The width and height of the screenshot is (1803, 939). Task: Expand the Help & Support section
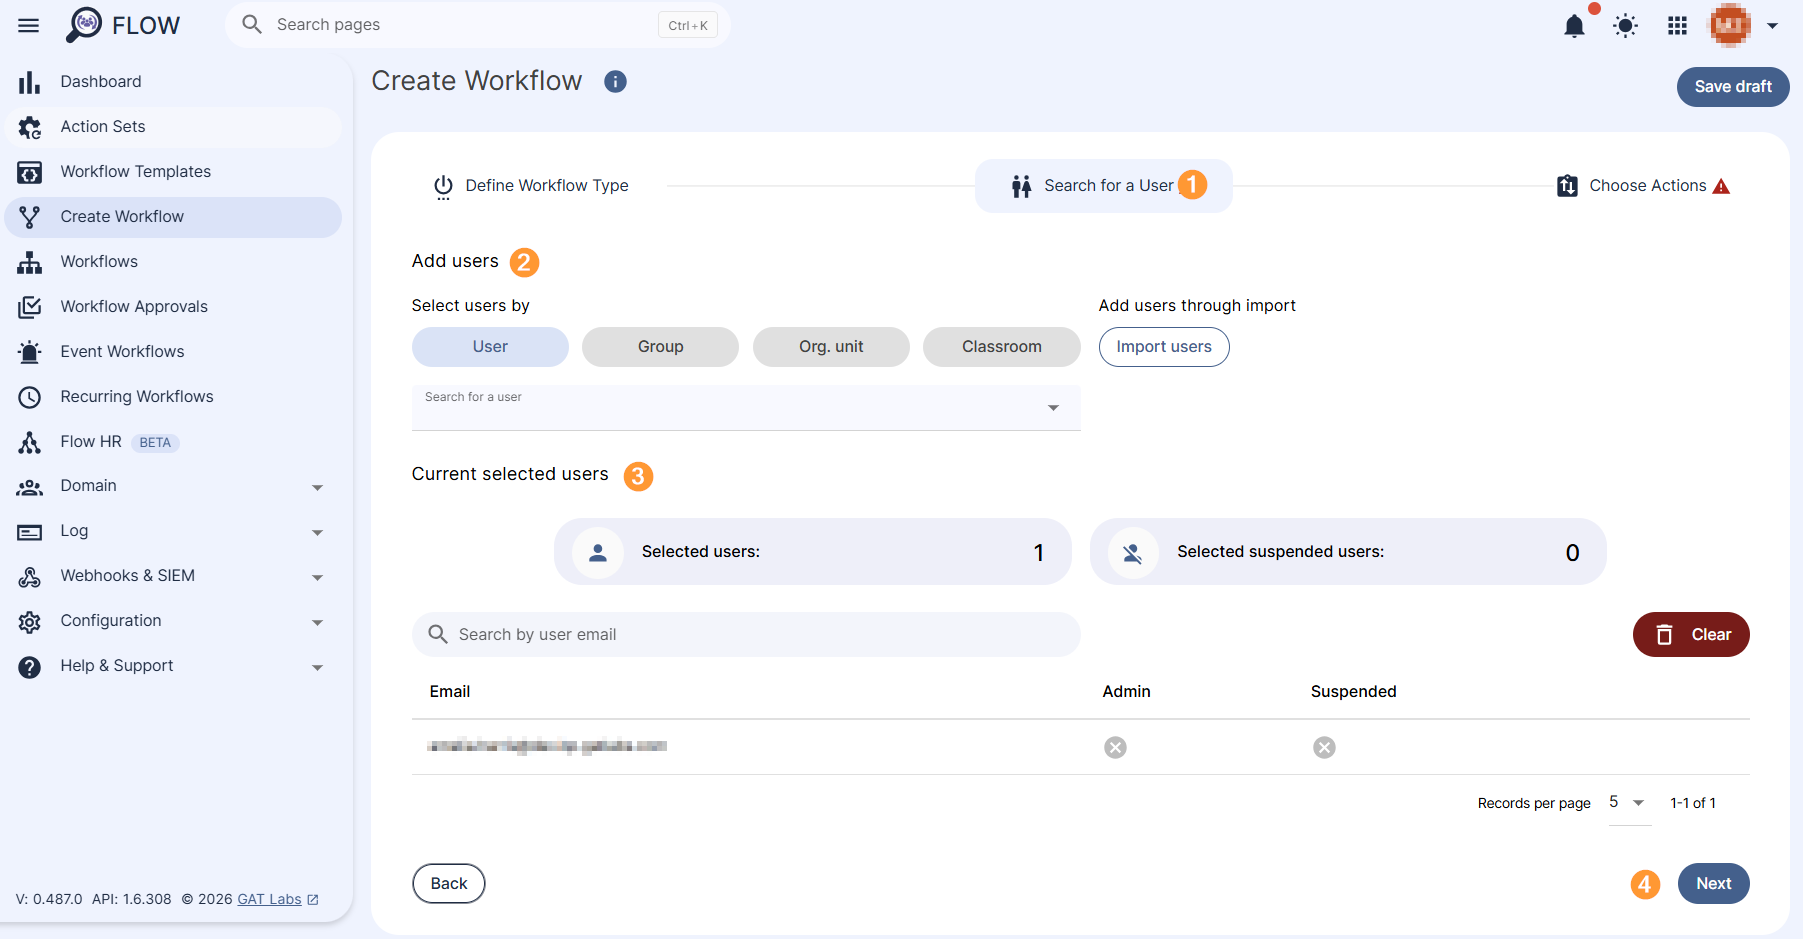tap(317, 668)
